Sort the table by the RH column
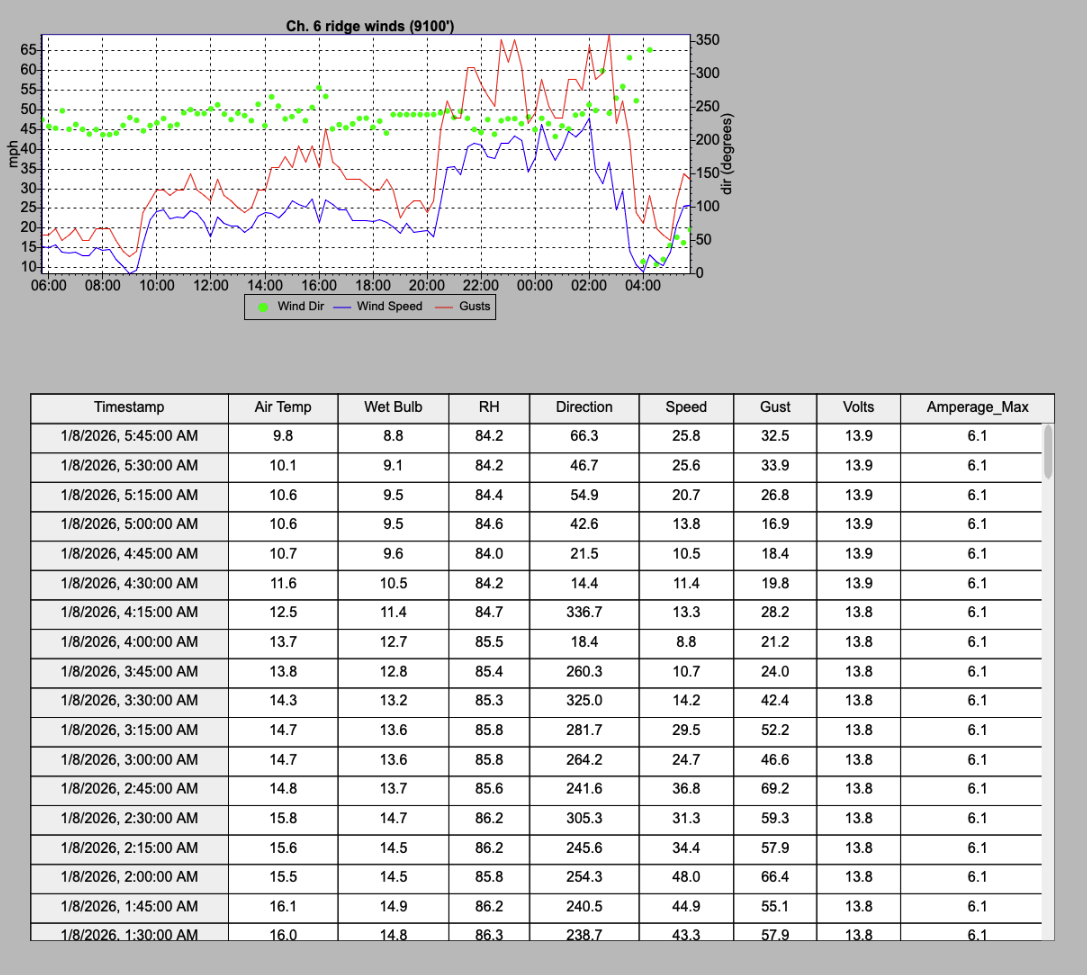This screenshot has height=975, width=1087. [x=488, y=407]
